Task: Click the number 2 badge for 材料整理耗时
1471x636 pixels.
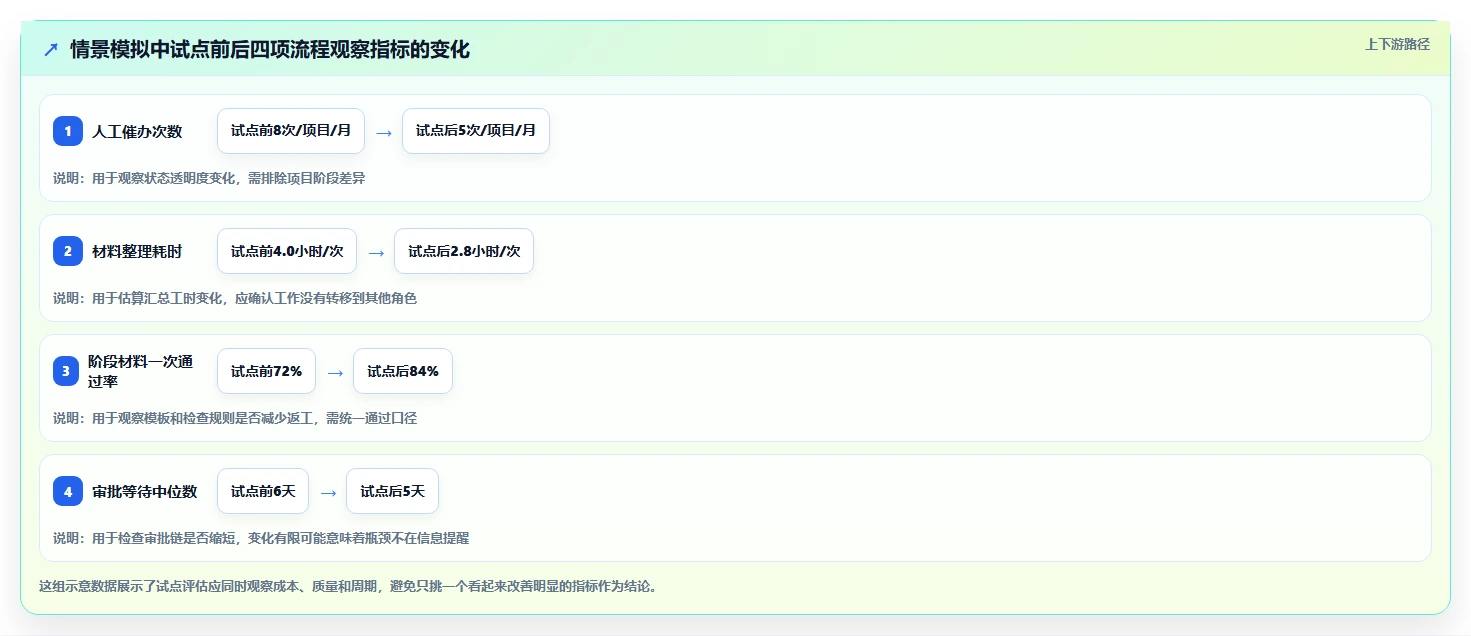Action: click(68, 251)
